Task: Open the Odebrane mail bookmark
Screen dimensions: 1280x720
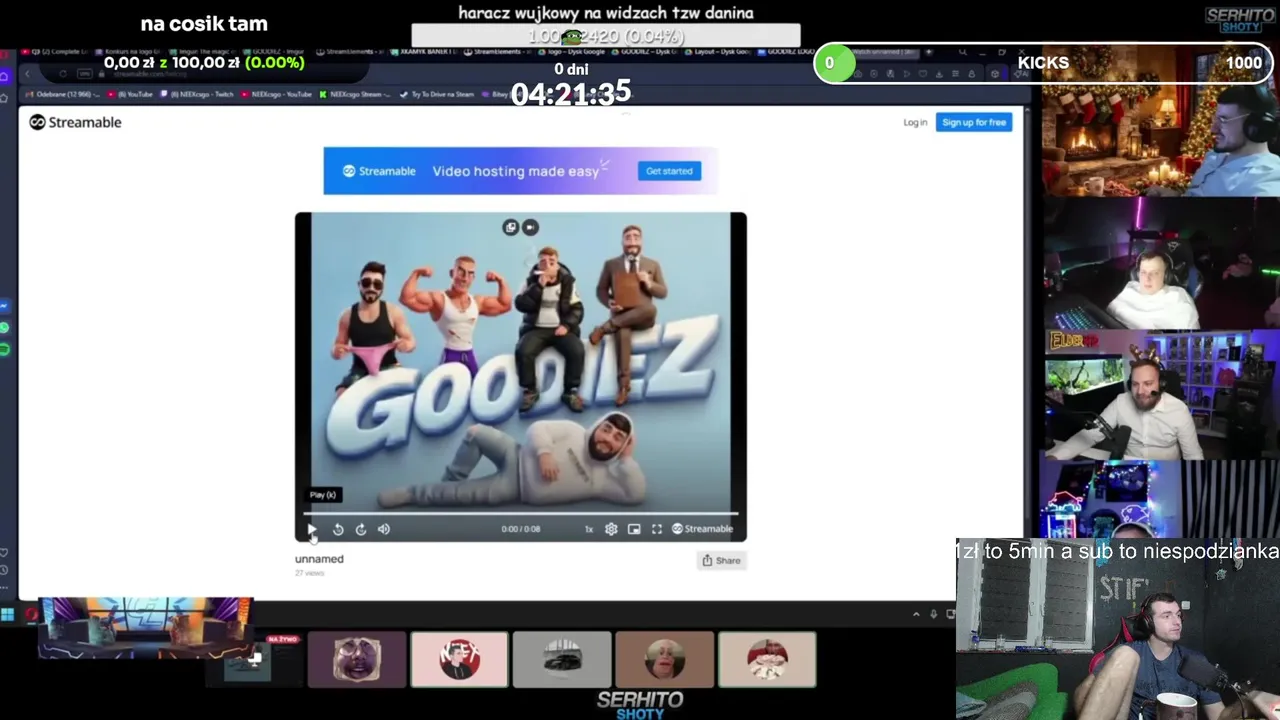Action: [64, 94]
